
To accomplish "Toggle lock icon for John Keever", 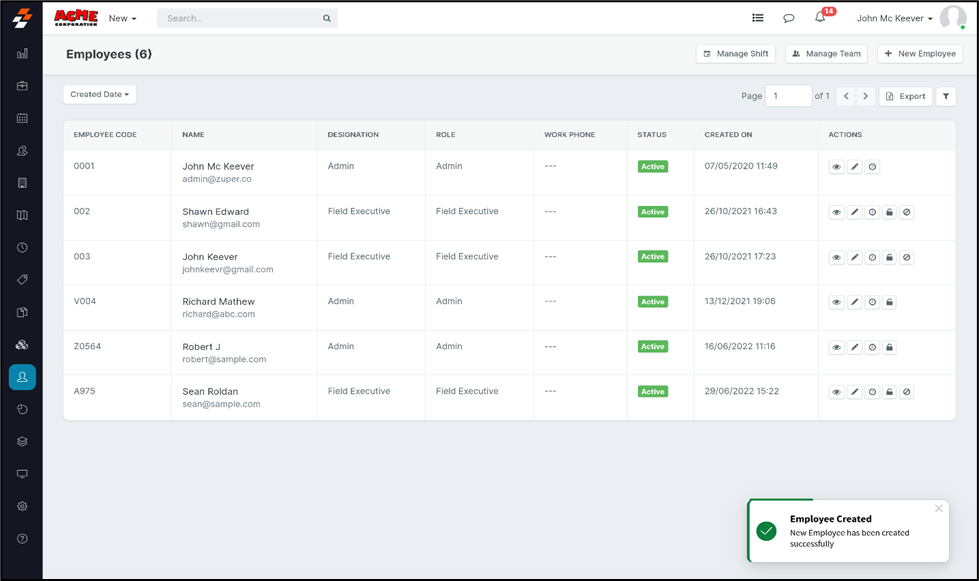I will [x=889, y=258].
